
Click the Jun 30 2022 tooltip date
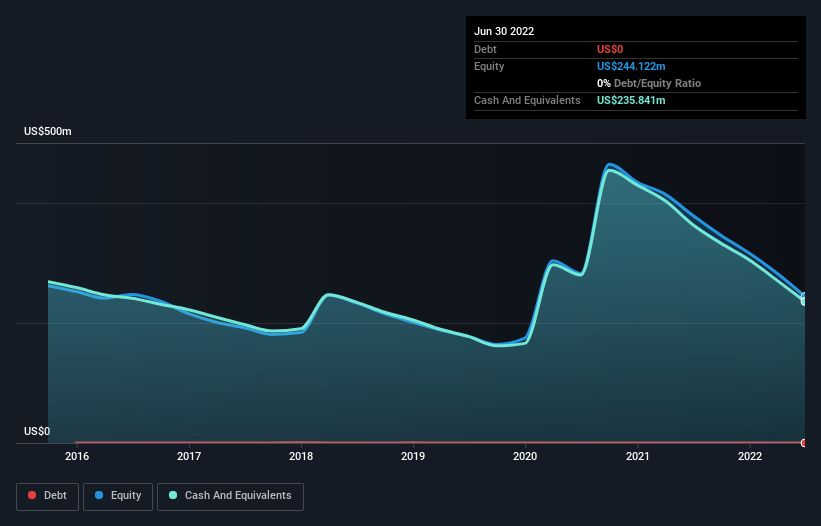(x=504, y=31)
